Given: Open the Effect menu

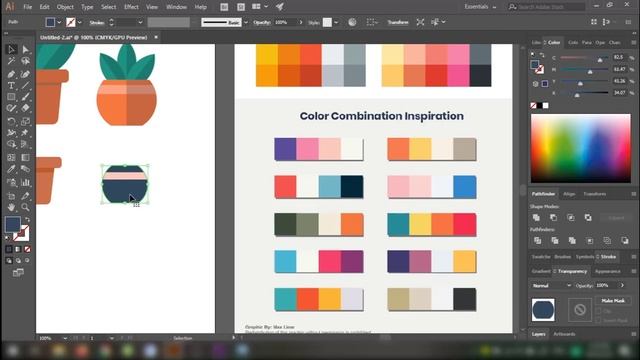Looking at the screenshot, I should coord(131,7).
